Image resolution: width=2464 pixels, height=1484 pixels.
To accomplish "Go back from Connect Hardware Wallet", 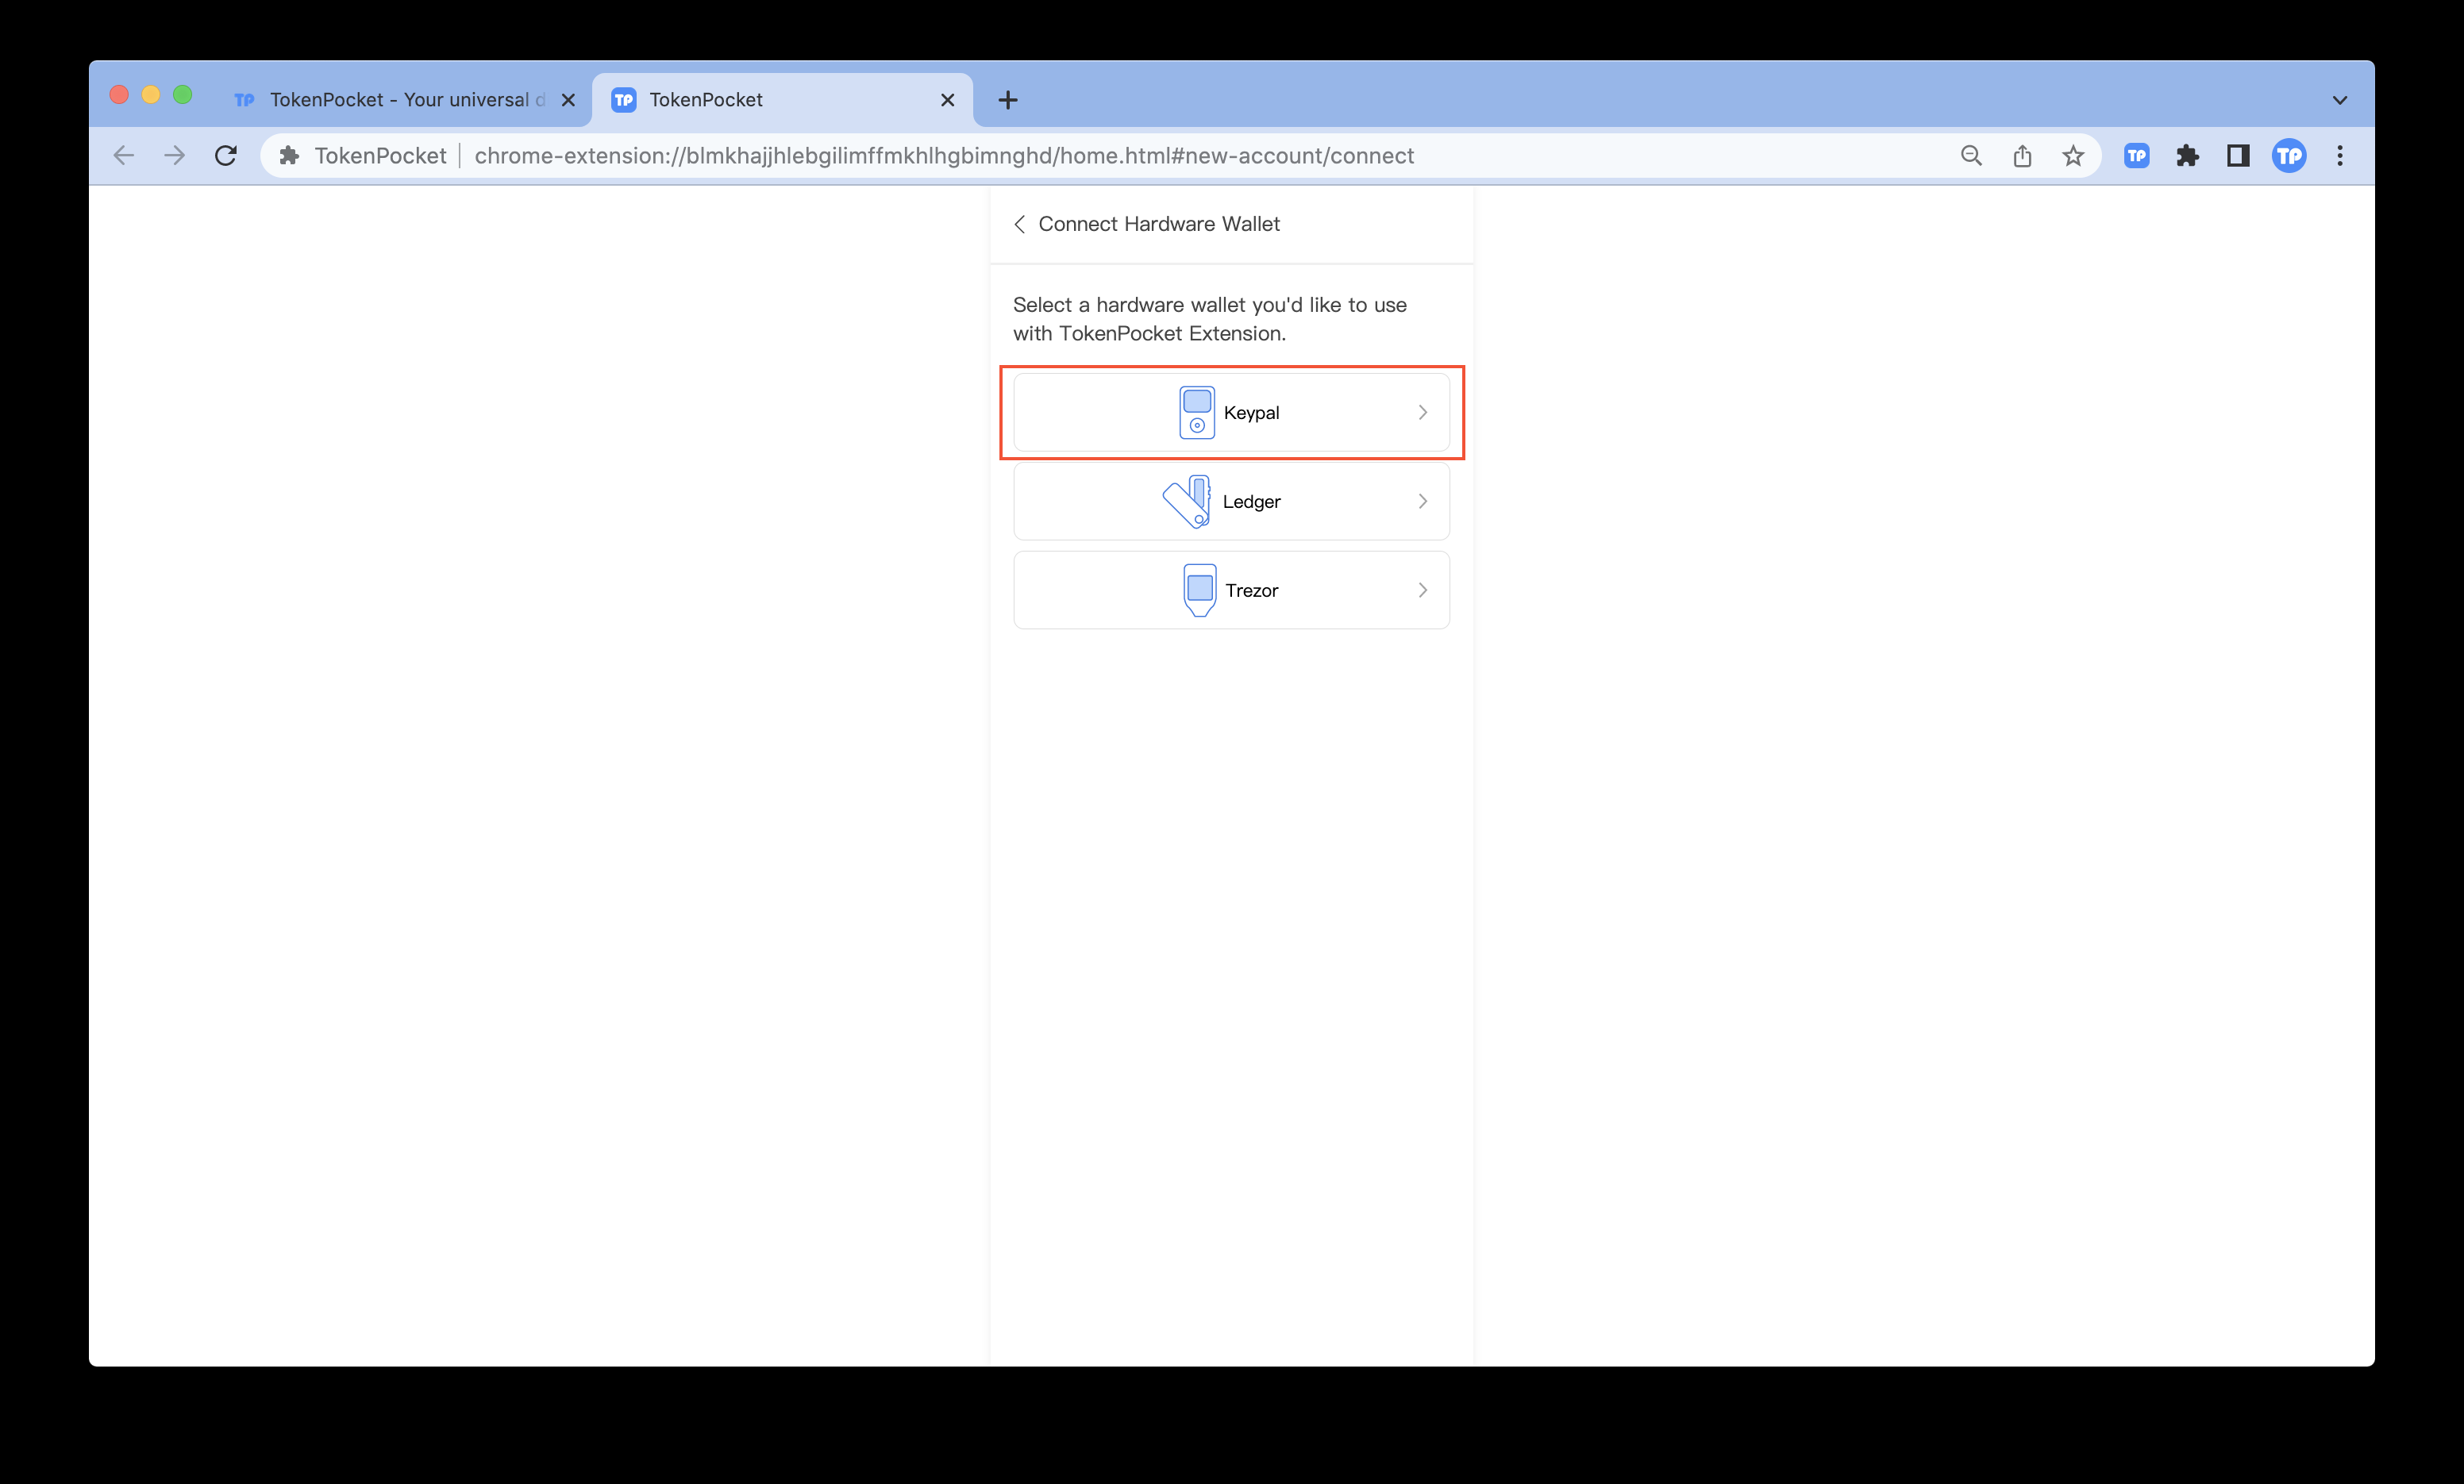I will (x=1019, y=224).
